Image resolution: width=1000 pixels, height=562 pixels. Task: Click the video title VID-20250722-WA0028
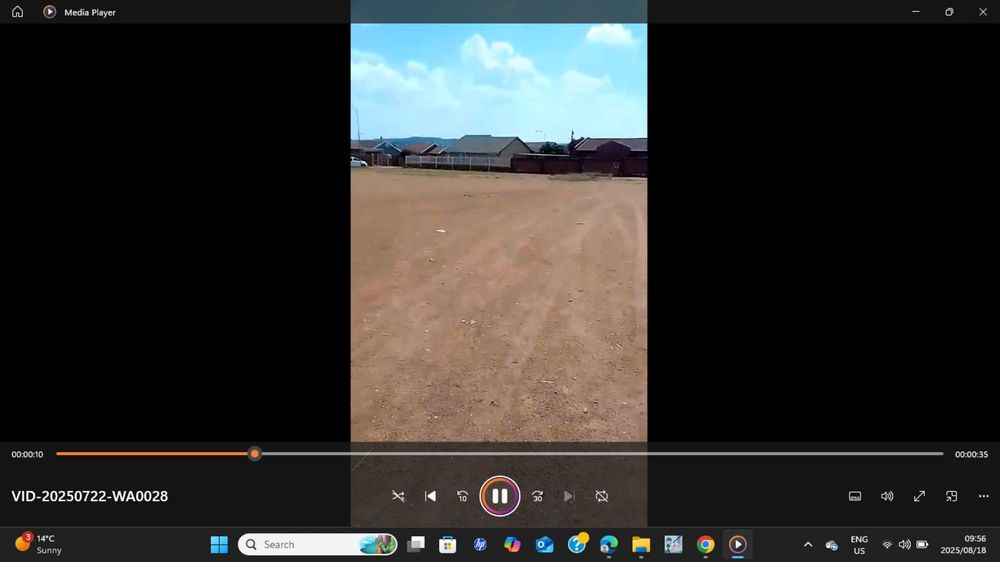point(90,496)
